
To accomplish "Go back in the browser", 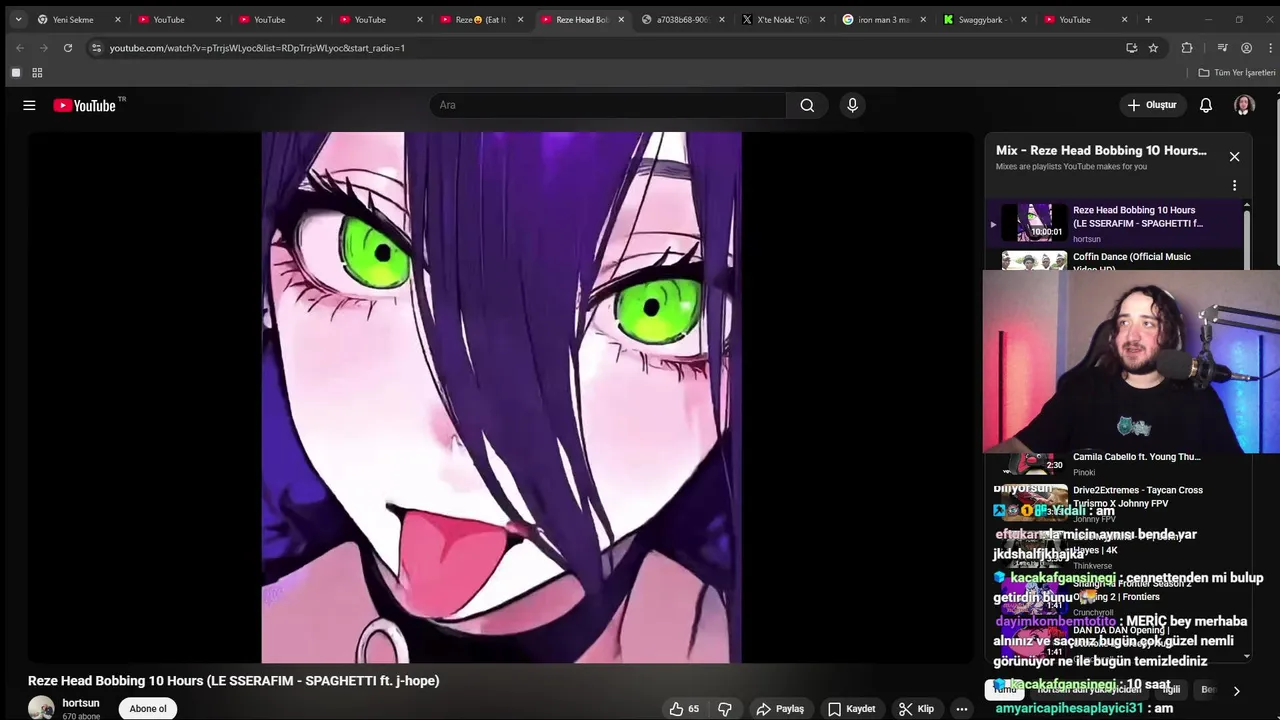I will pyautogui.click(x=19, y=48).
